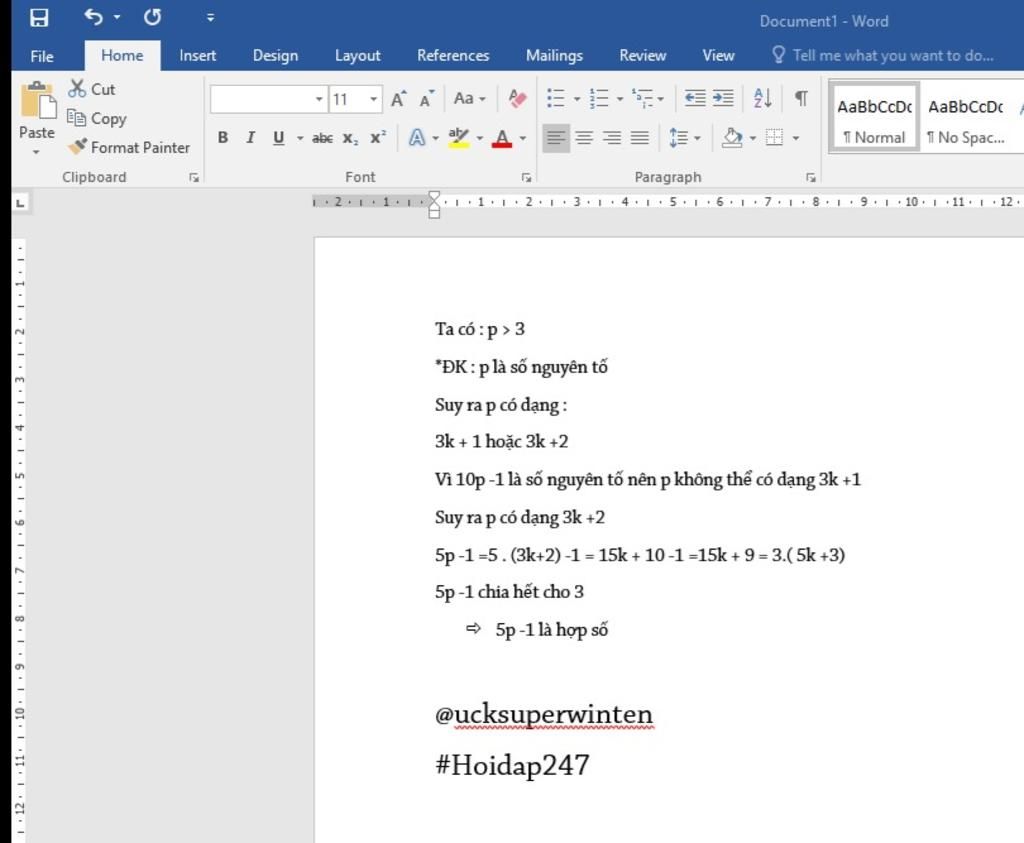Screen dimensions: 1024x843
Task: Toggle Italic formatting
Action: click(250, 138)
